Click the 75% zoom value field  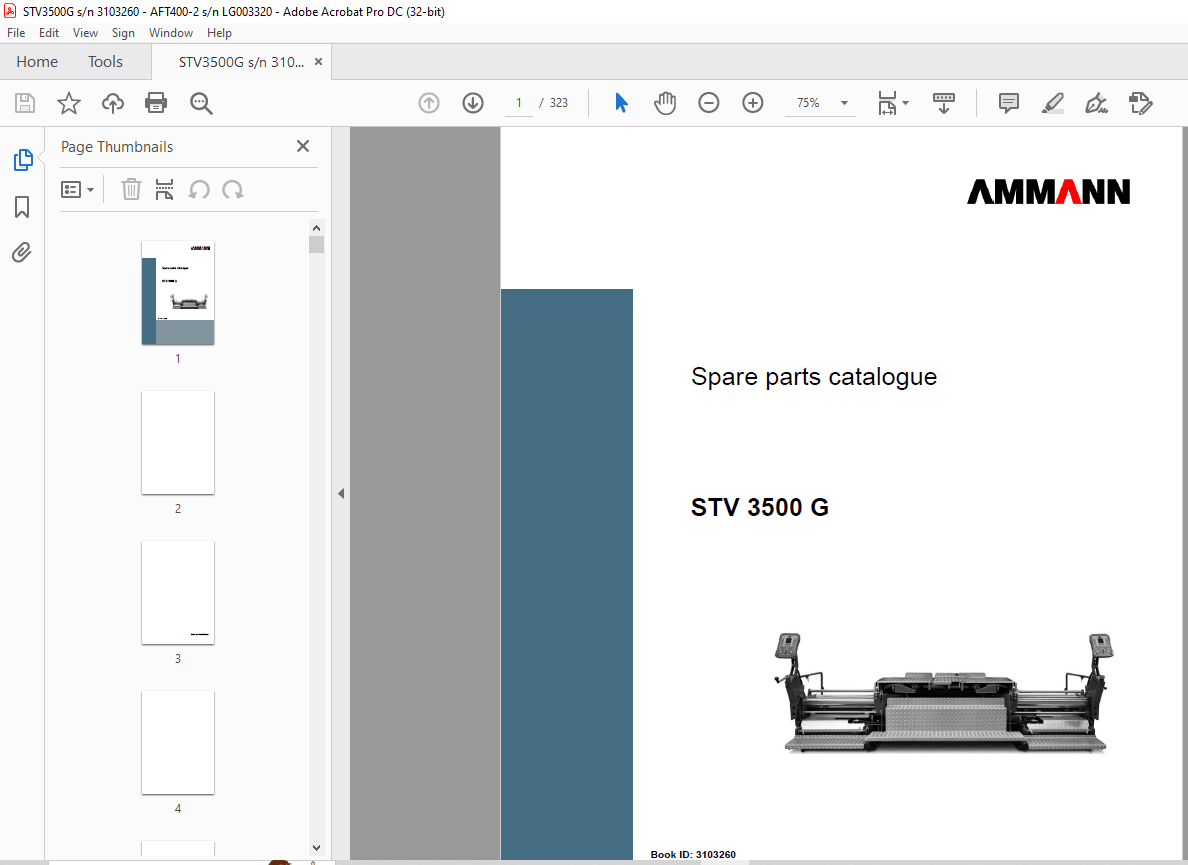click(808, 103)
